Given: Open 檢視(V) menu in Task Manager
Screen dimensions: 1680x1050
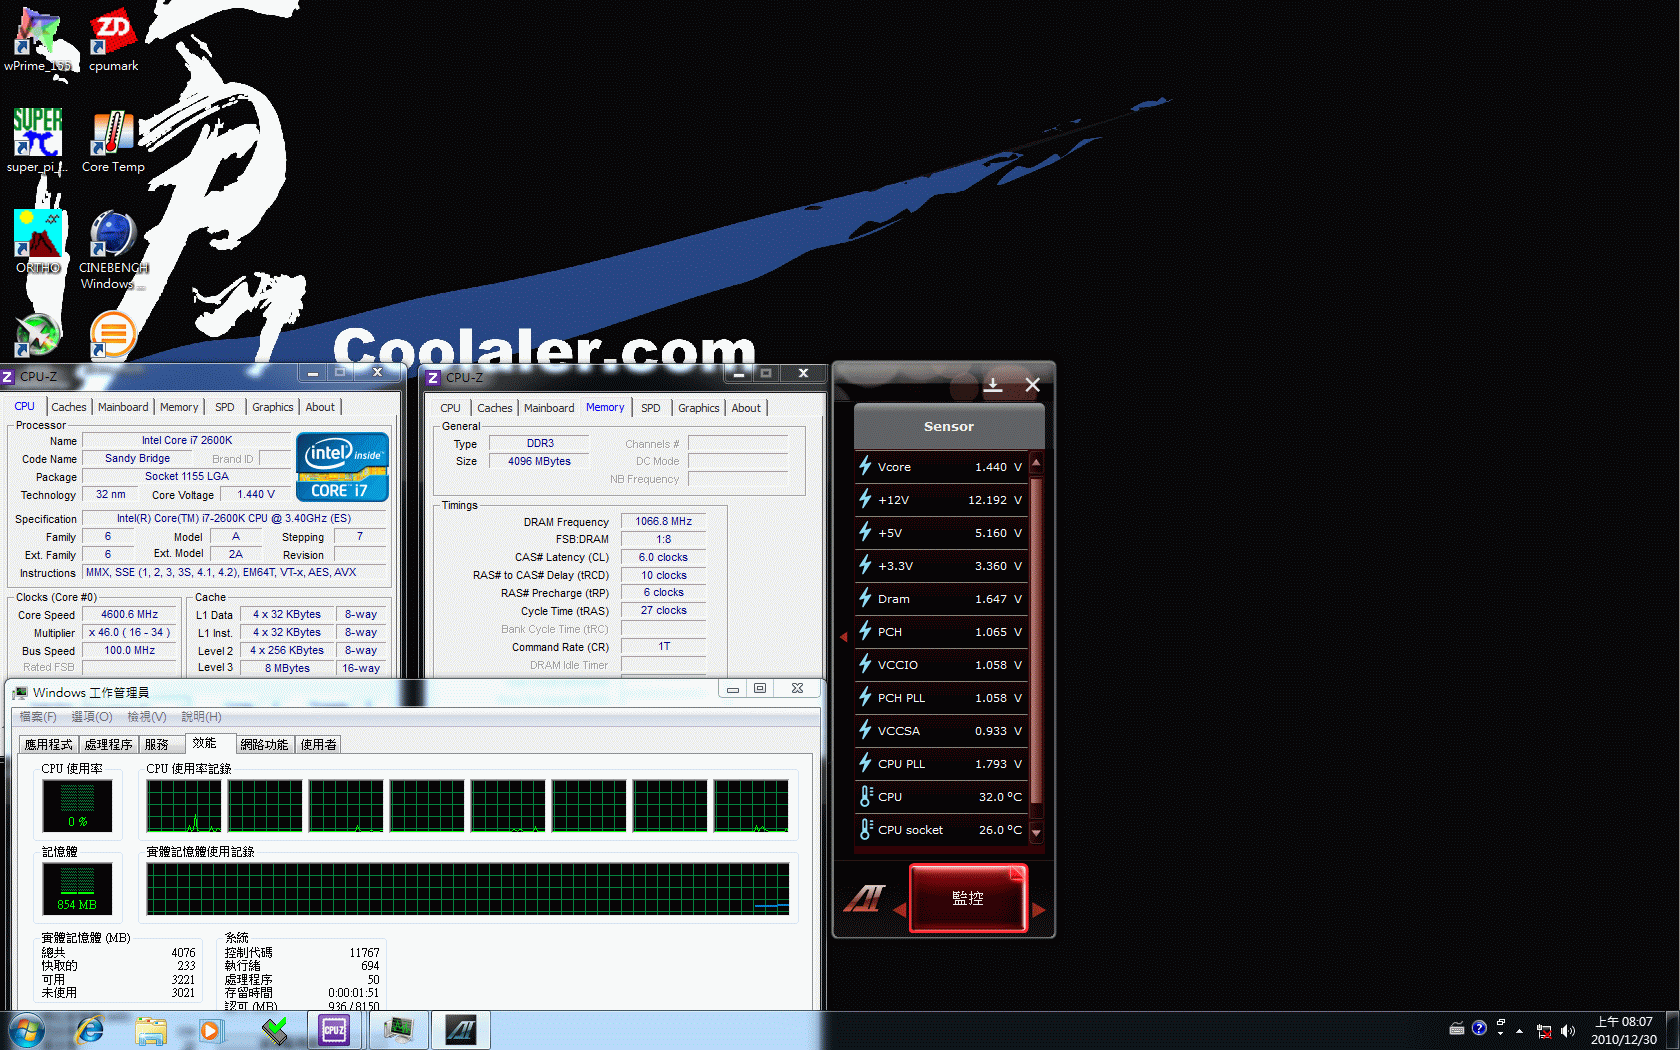Looking at the screenshot, I should tap(147, 717).
